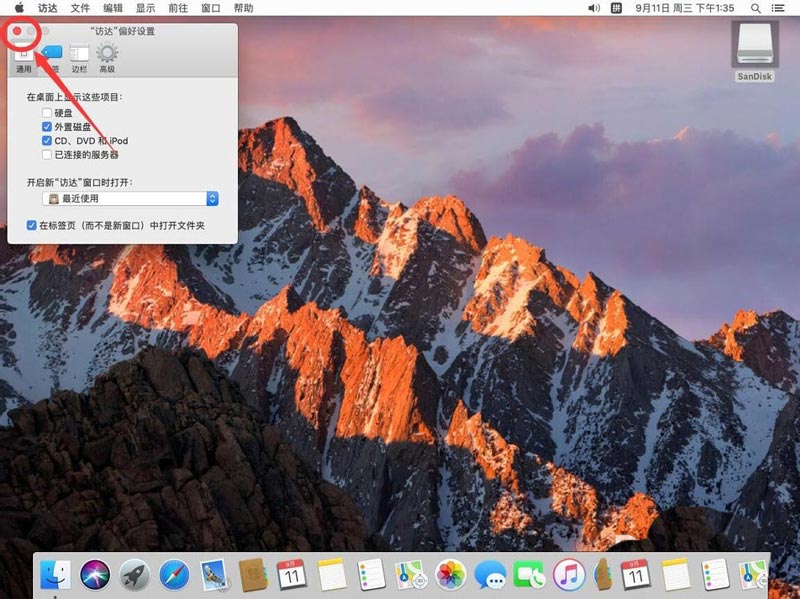The width and height of the screenshot is (800, 599).
Task: Toggle 在标签页中打开文件夹 checkbox
Action: tap(32, 226)
